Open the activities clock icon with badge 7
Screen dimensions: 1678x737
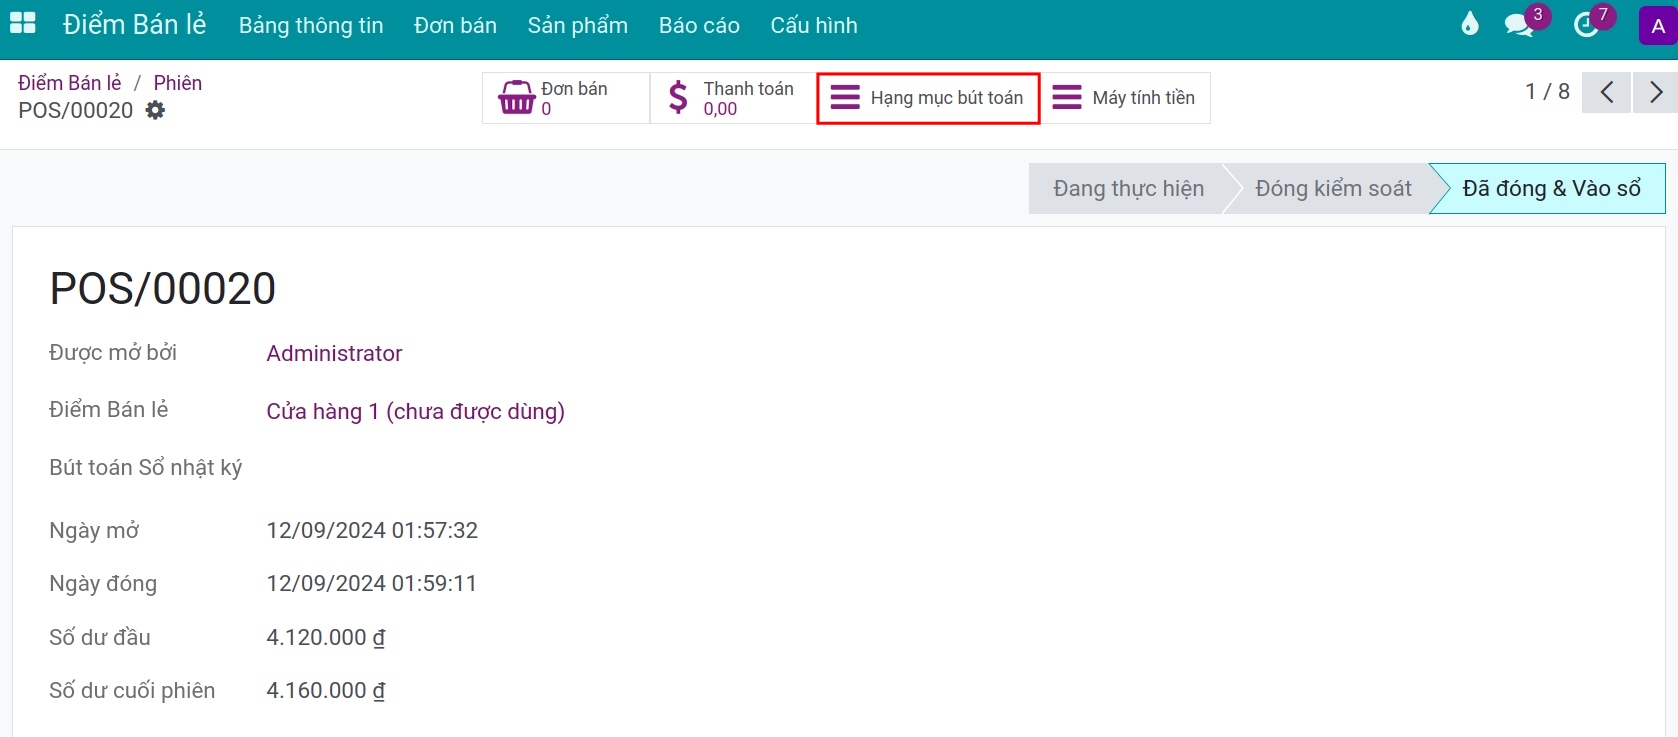tap(1587, 25)
